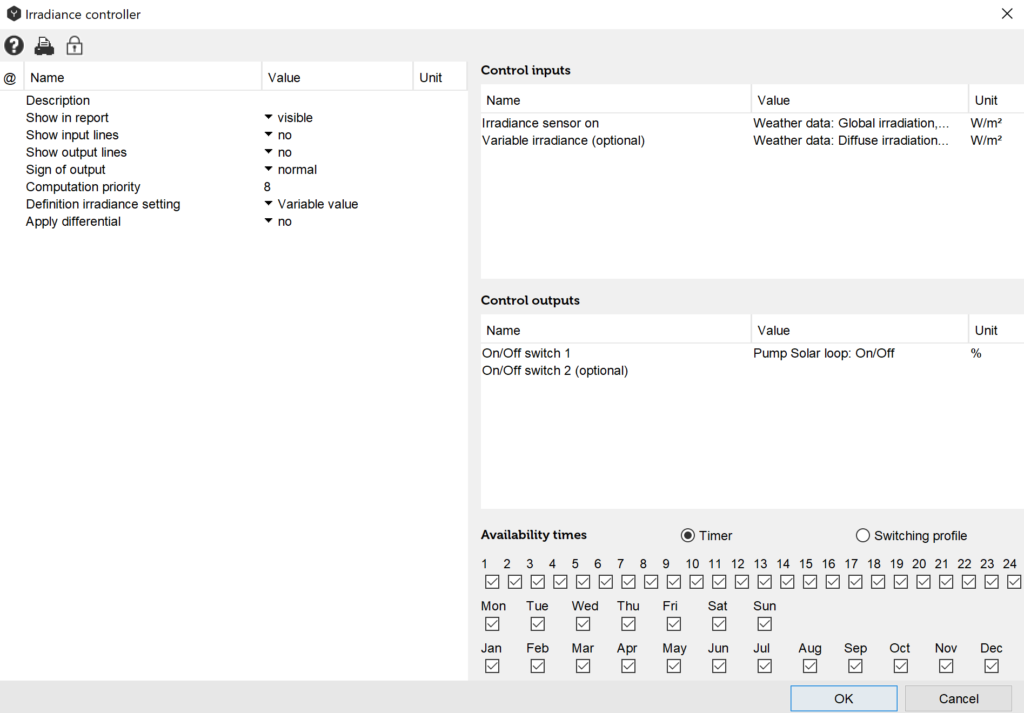Close the Irradiance controller dialog

[1006, 14]
